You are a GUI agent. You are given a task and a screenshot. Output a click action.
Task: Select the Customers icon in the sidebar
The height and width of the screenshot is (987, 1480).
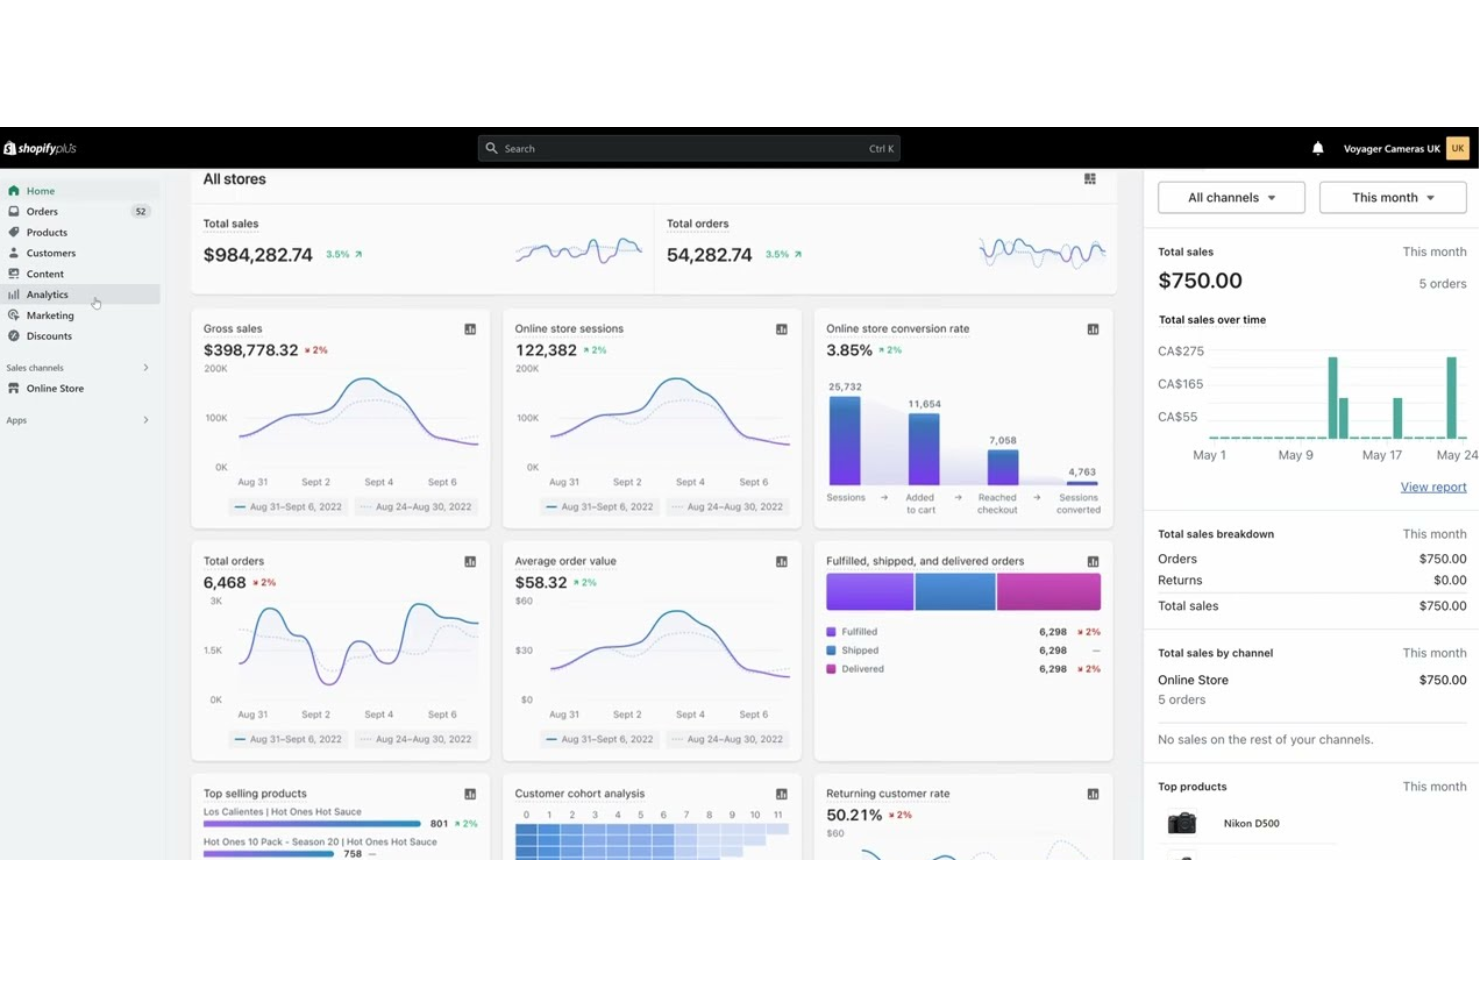[14, 253]
